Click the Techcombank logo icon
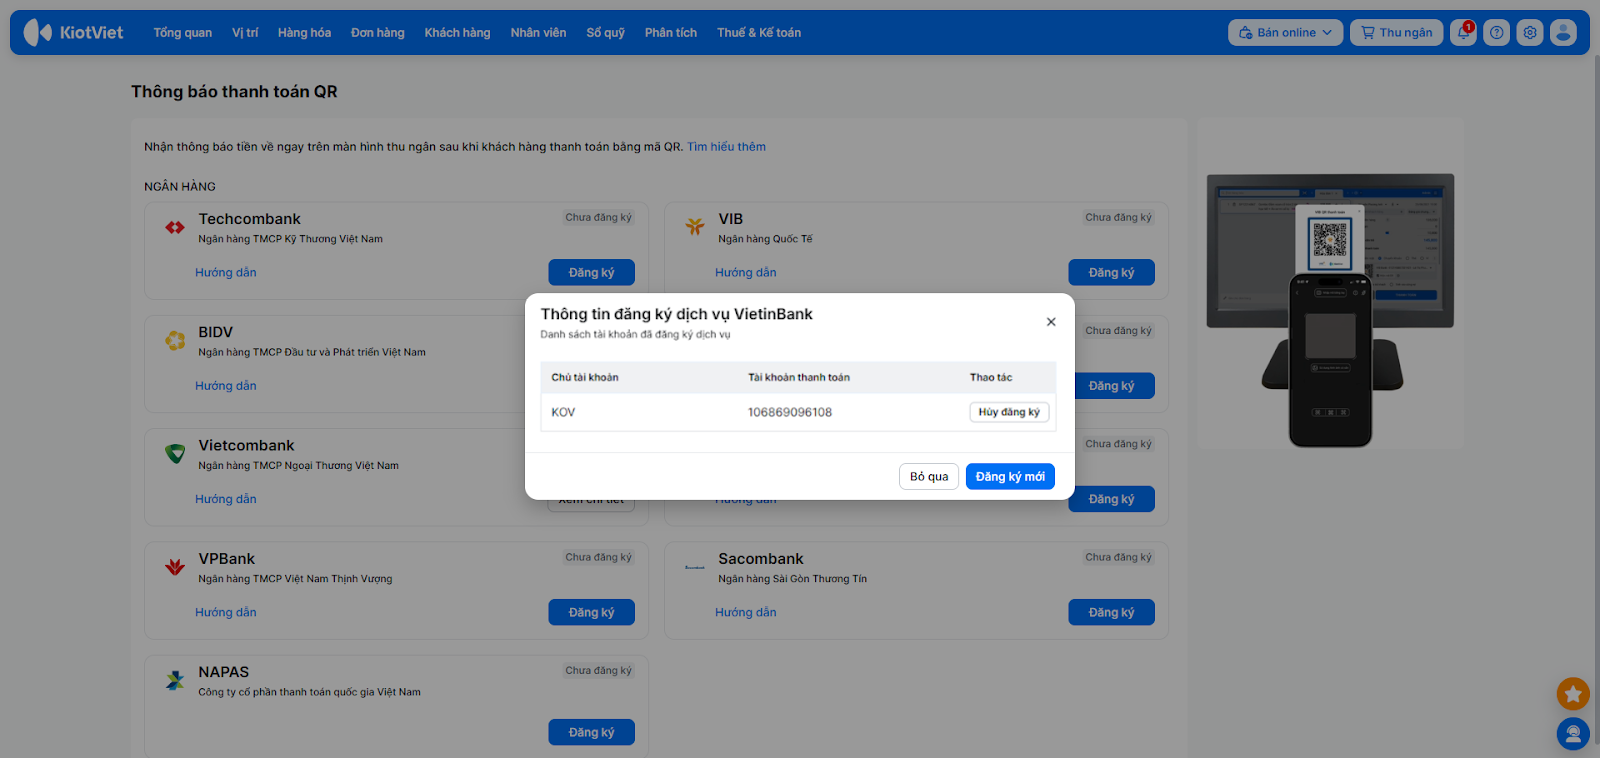 click(175, 228)
